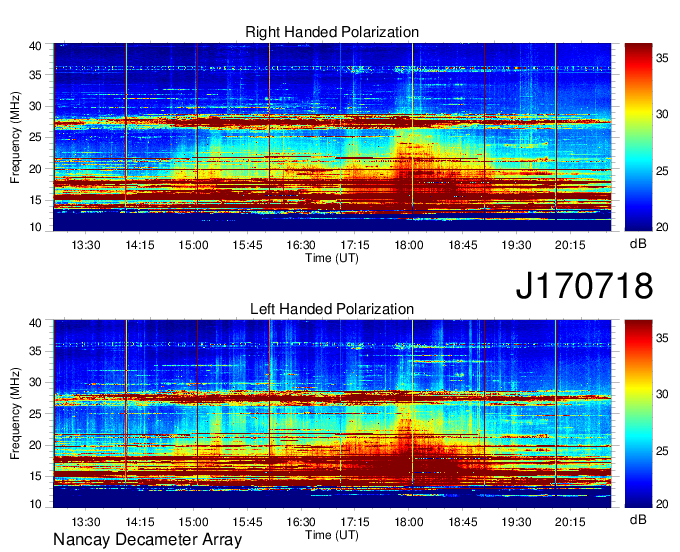
Task: Click the "dB" label under the upper colorbar
Action: click(638, 244)
